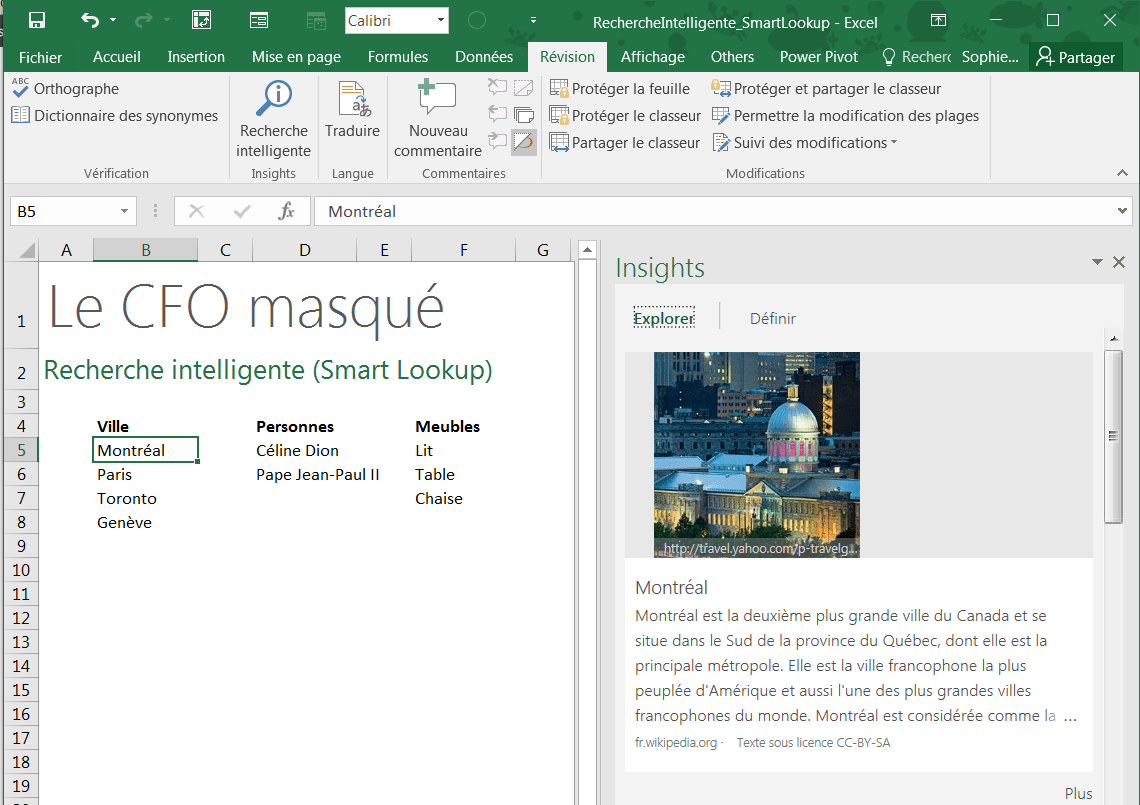Click the Partager share button
The image size is (1140, 805).
pyautogui.click(x=1075, y=57)
